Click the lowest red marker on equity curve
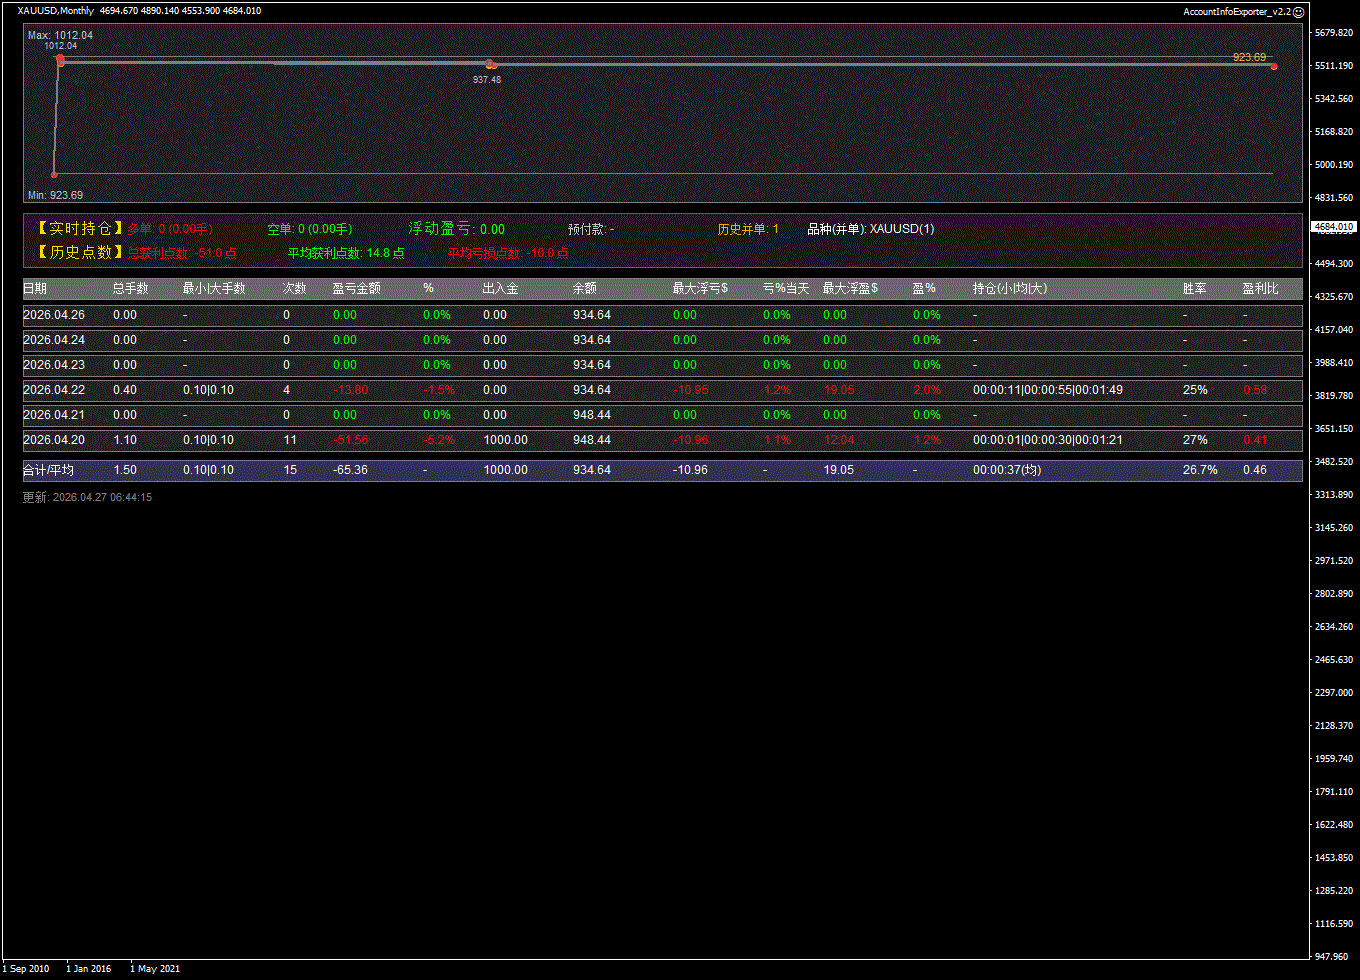The height and width of the screenshot is (980, 1360). click(54, 174)
